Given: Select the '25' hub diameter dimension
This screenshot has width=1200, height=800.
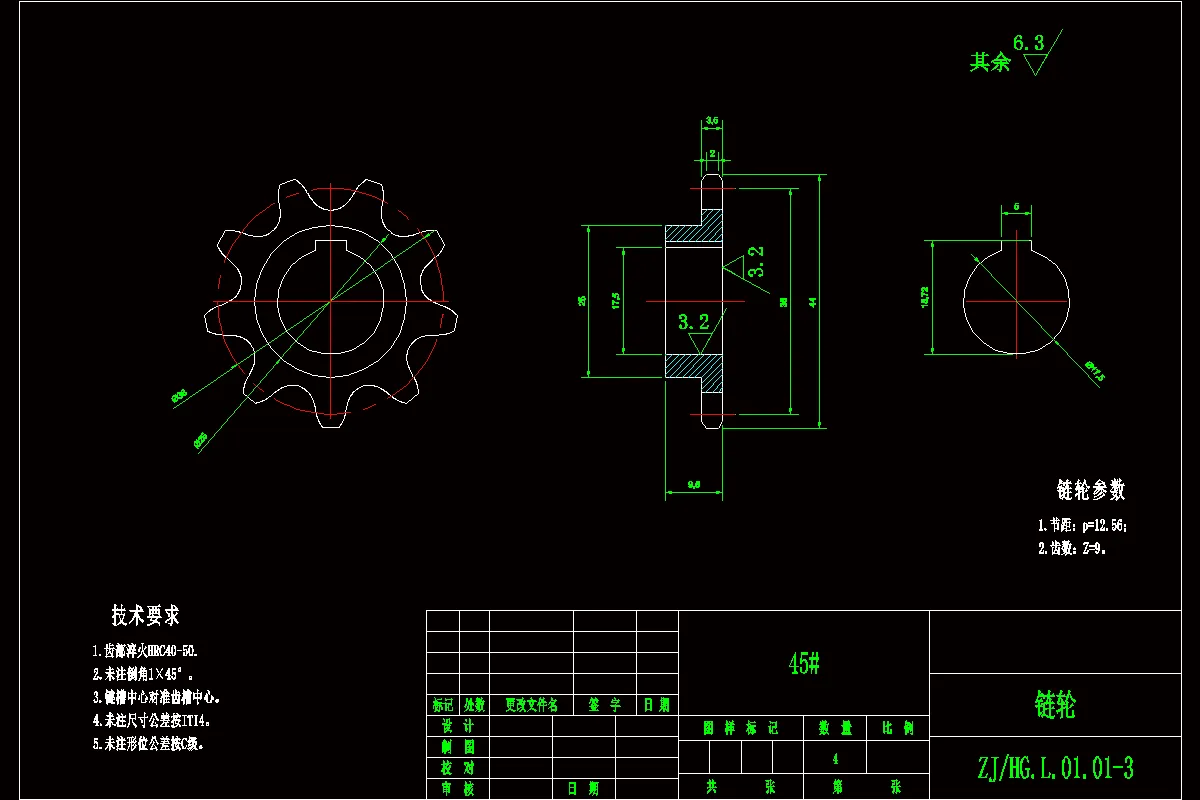Looking at the screenshot, I should [x=581, y=301].
